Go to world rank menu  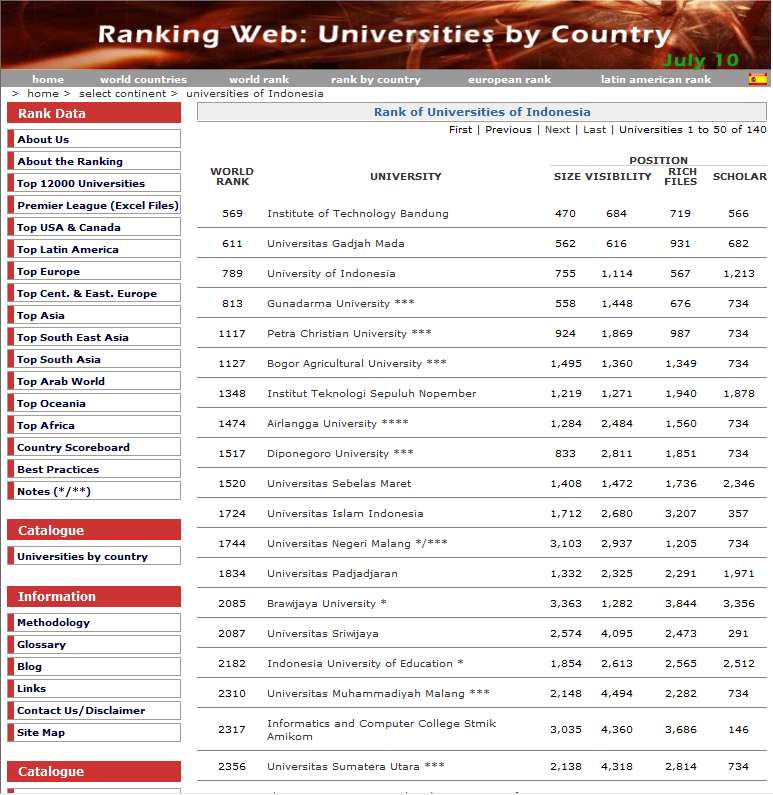click(259, 80)
